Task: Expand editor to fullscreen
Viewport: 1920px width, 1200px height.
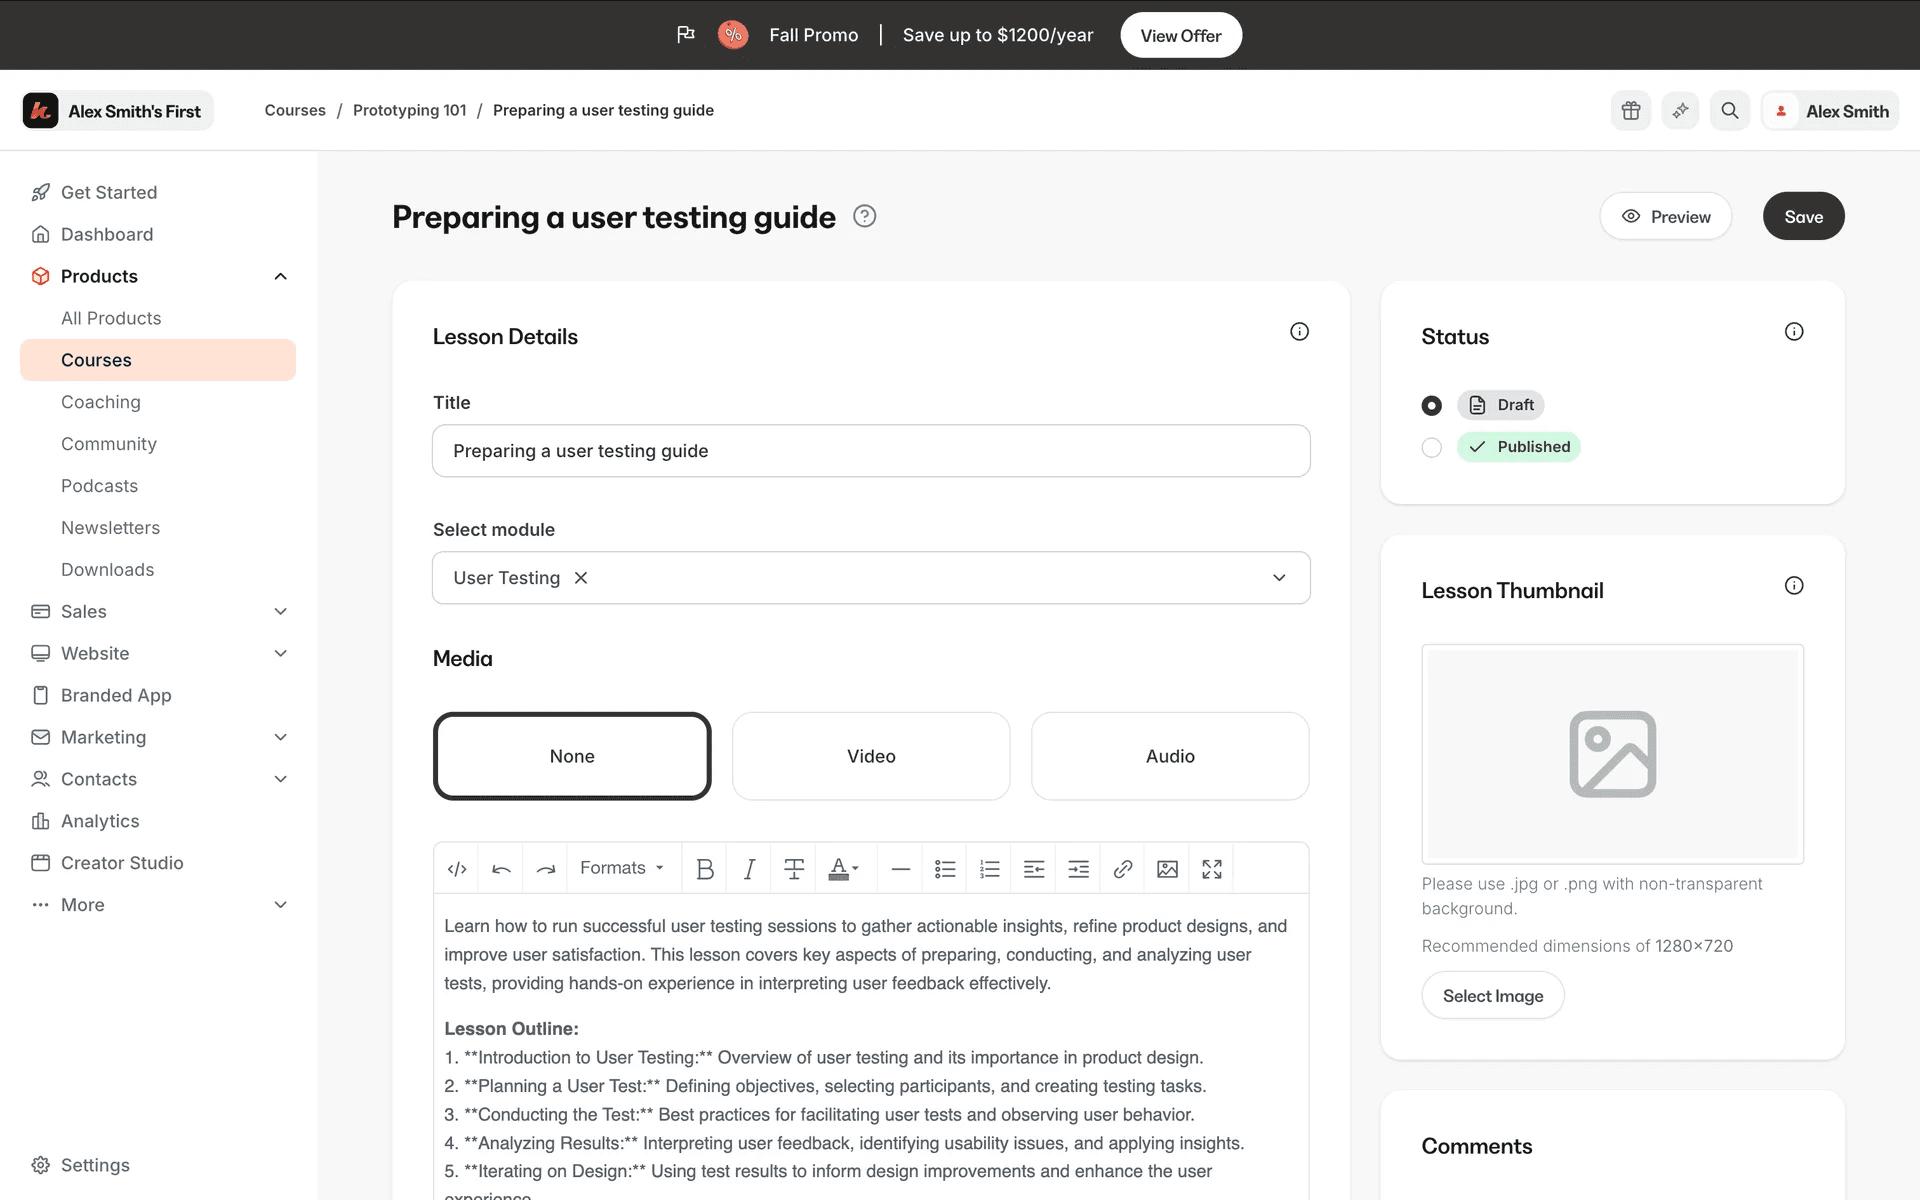Action: tap(1212, 869)
